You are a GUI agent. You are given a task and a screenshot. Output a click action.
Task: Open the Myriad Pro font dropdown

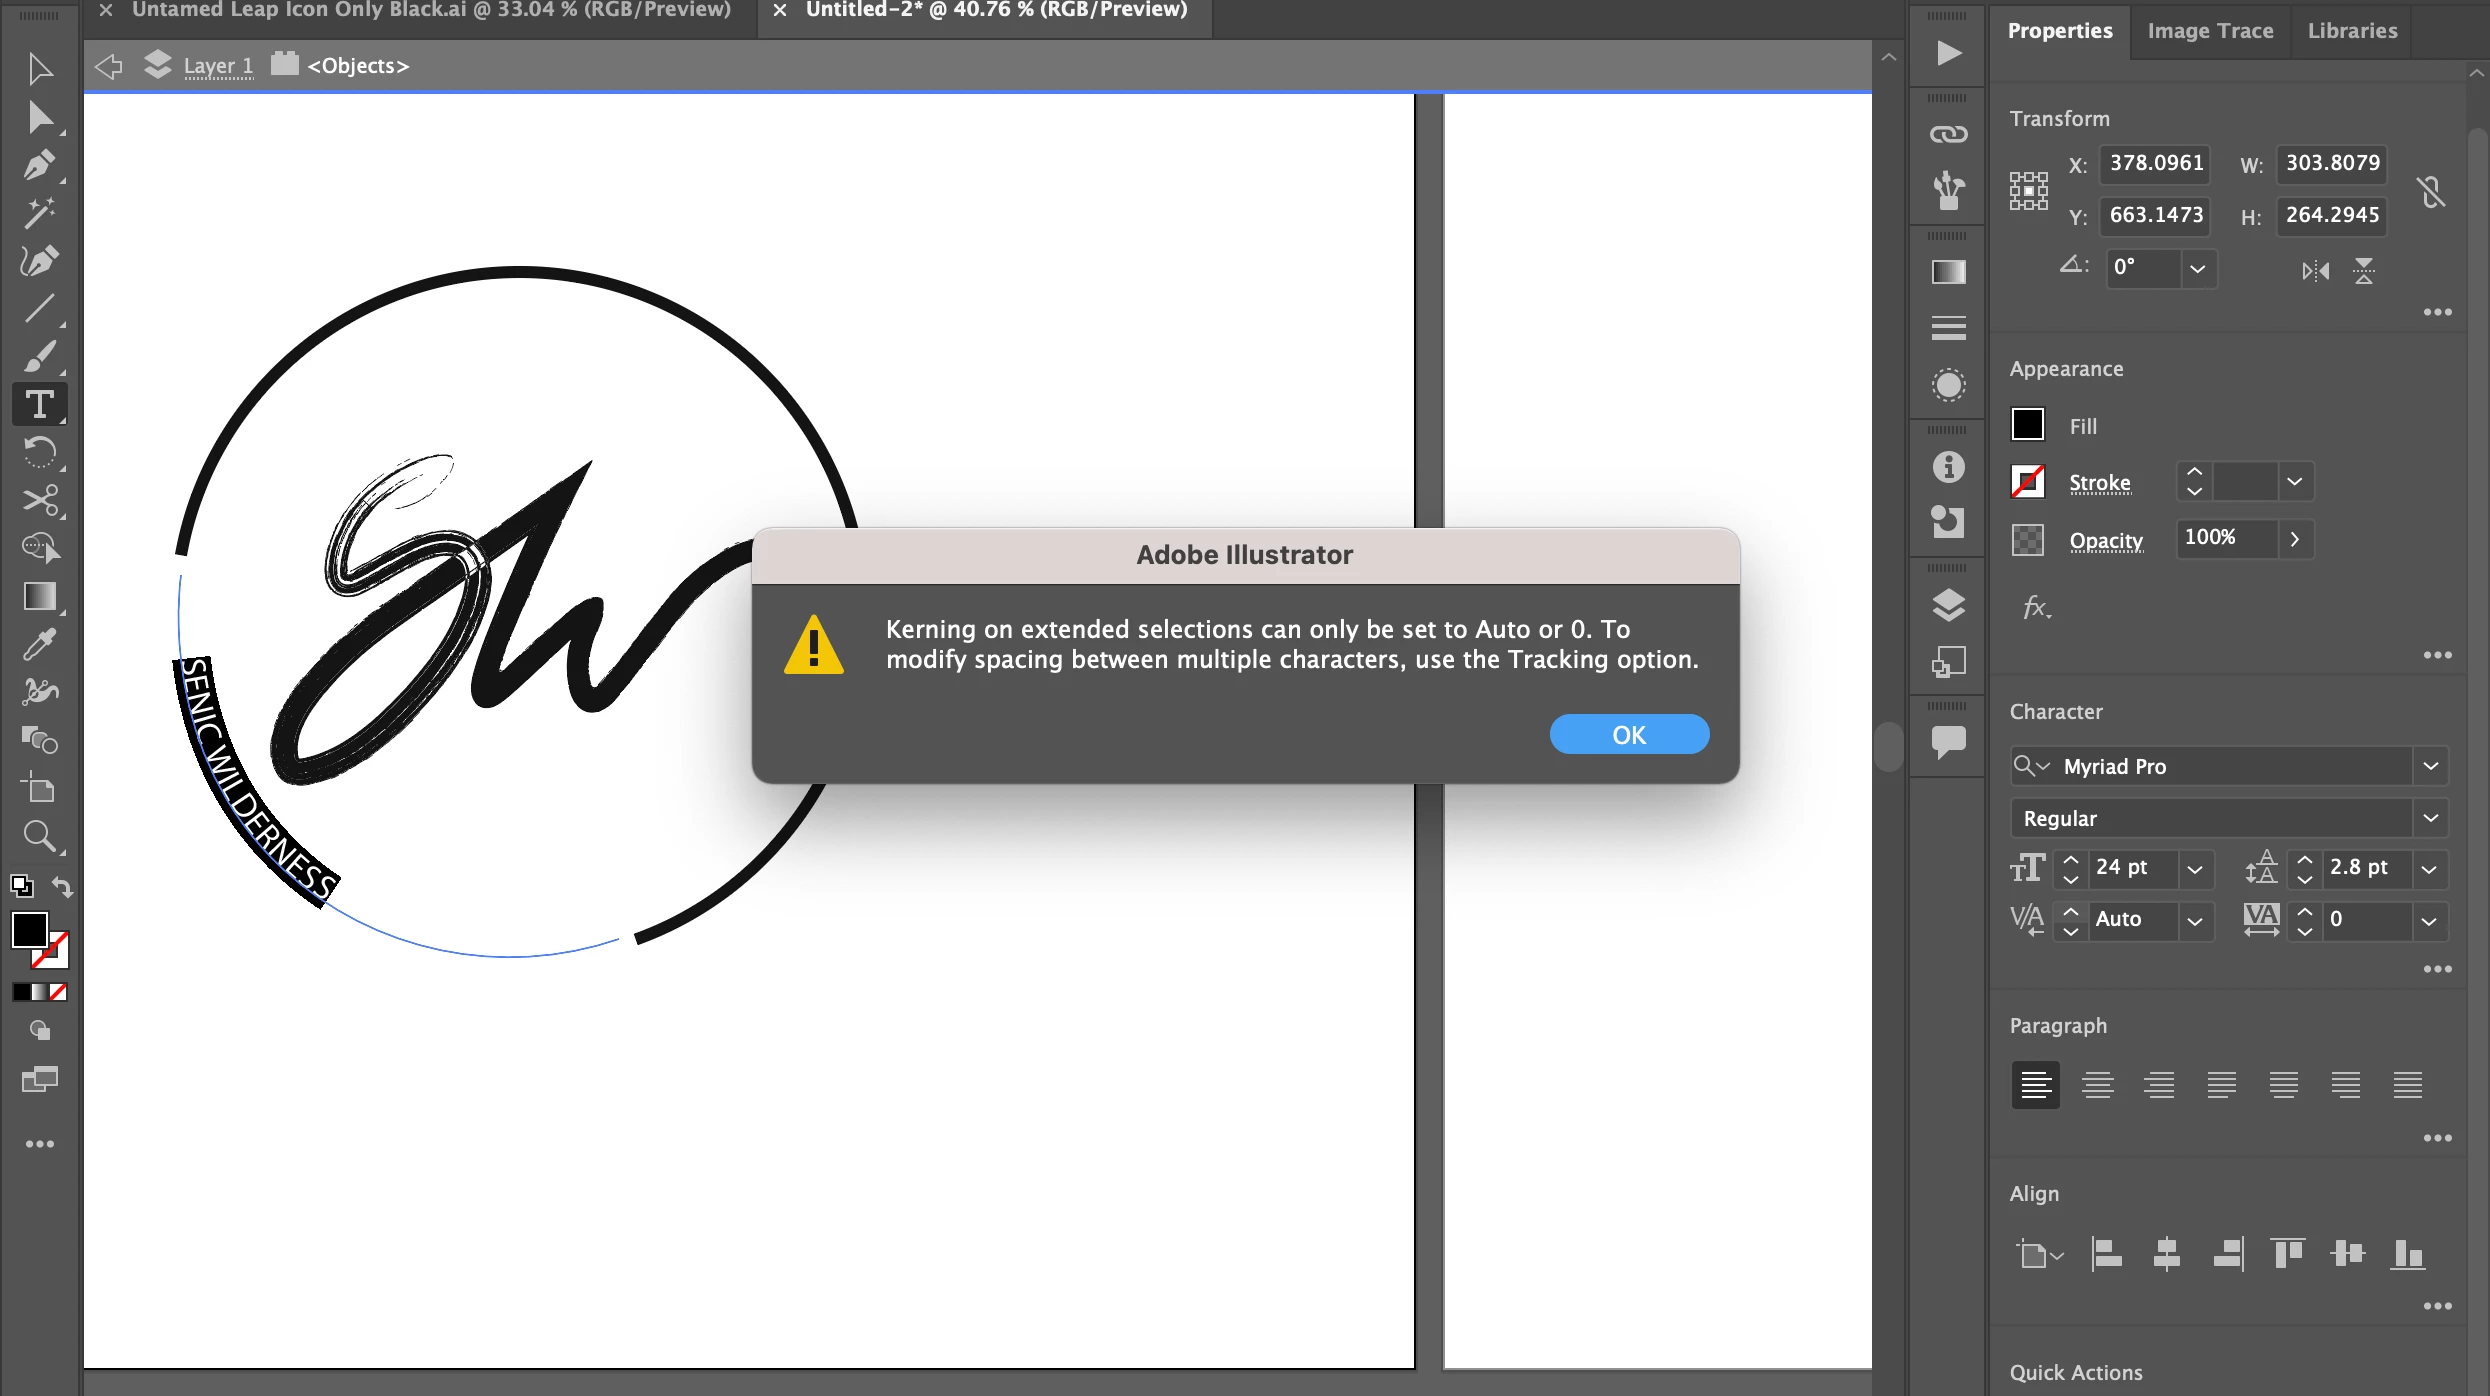point(2430,766)
